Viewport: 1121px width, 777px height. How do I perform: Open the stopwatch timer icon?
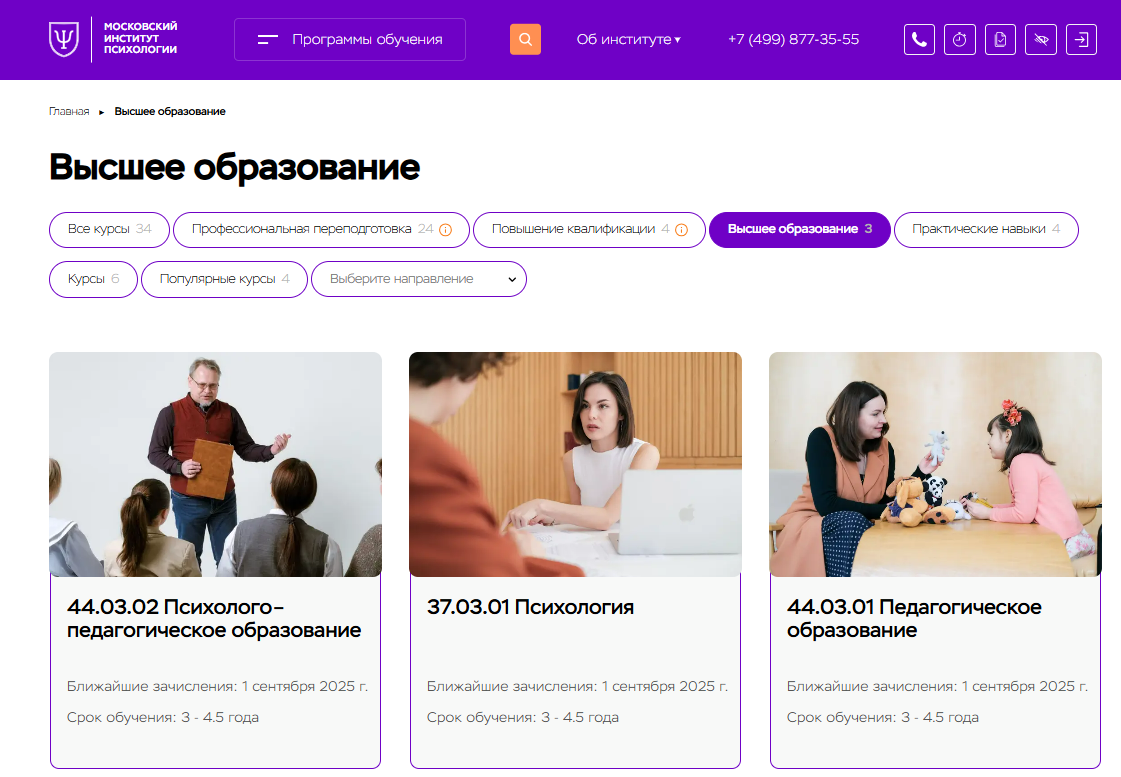[959, 39]
